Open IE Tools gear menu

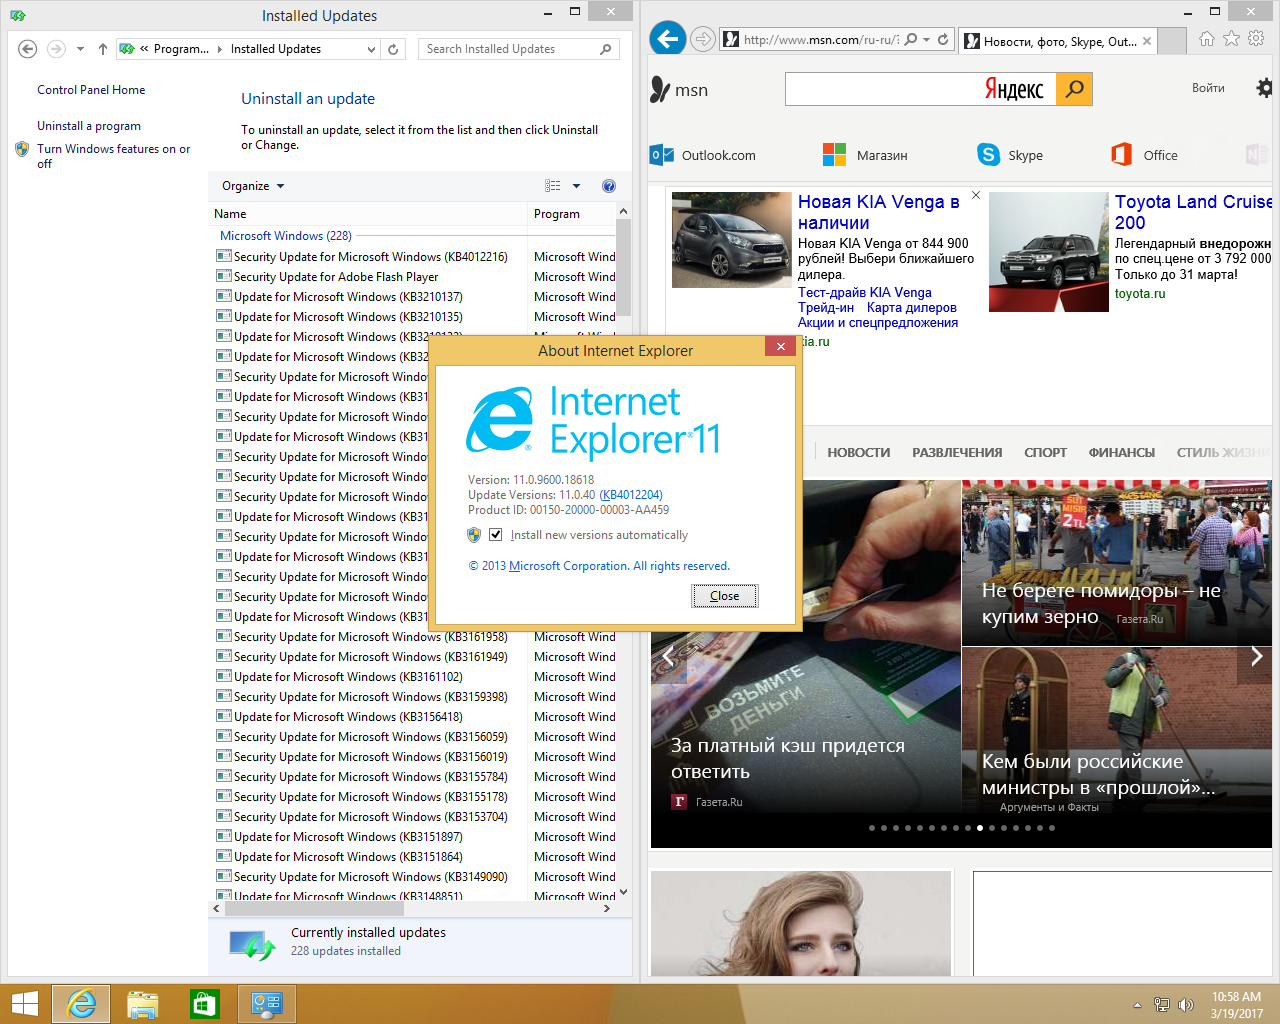point(1257,39)
